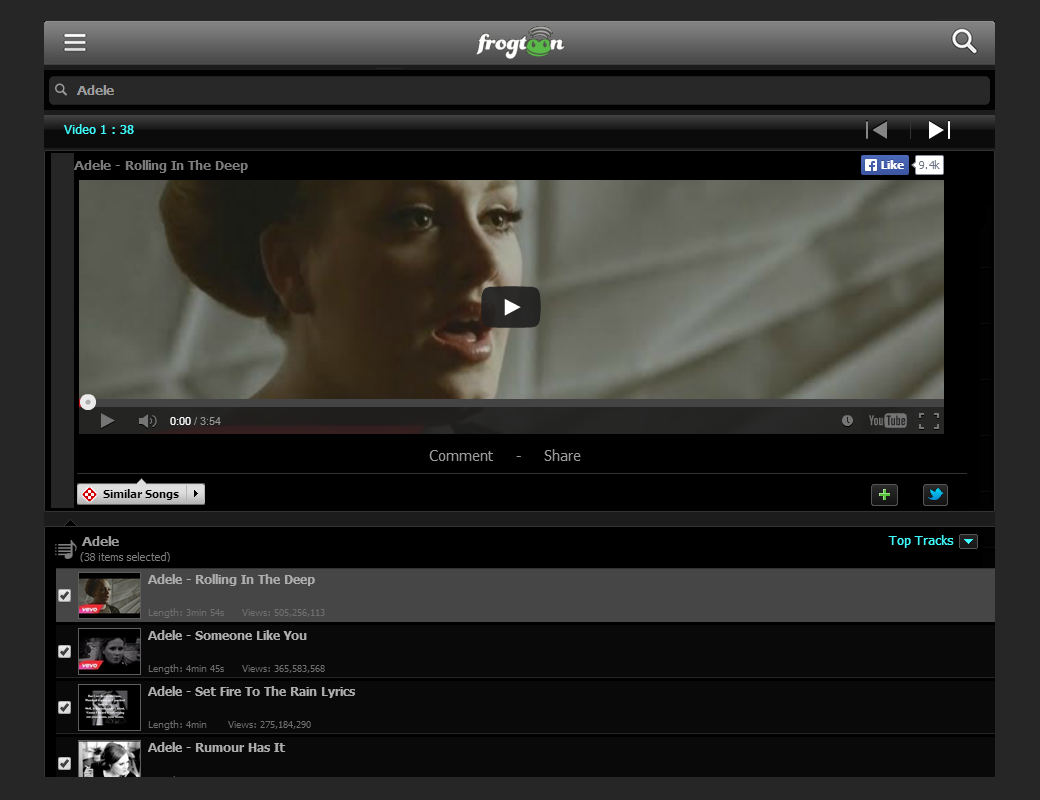1040x800 pixels.
Task: Open the watch later clock icon
Action: 847,421
